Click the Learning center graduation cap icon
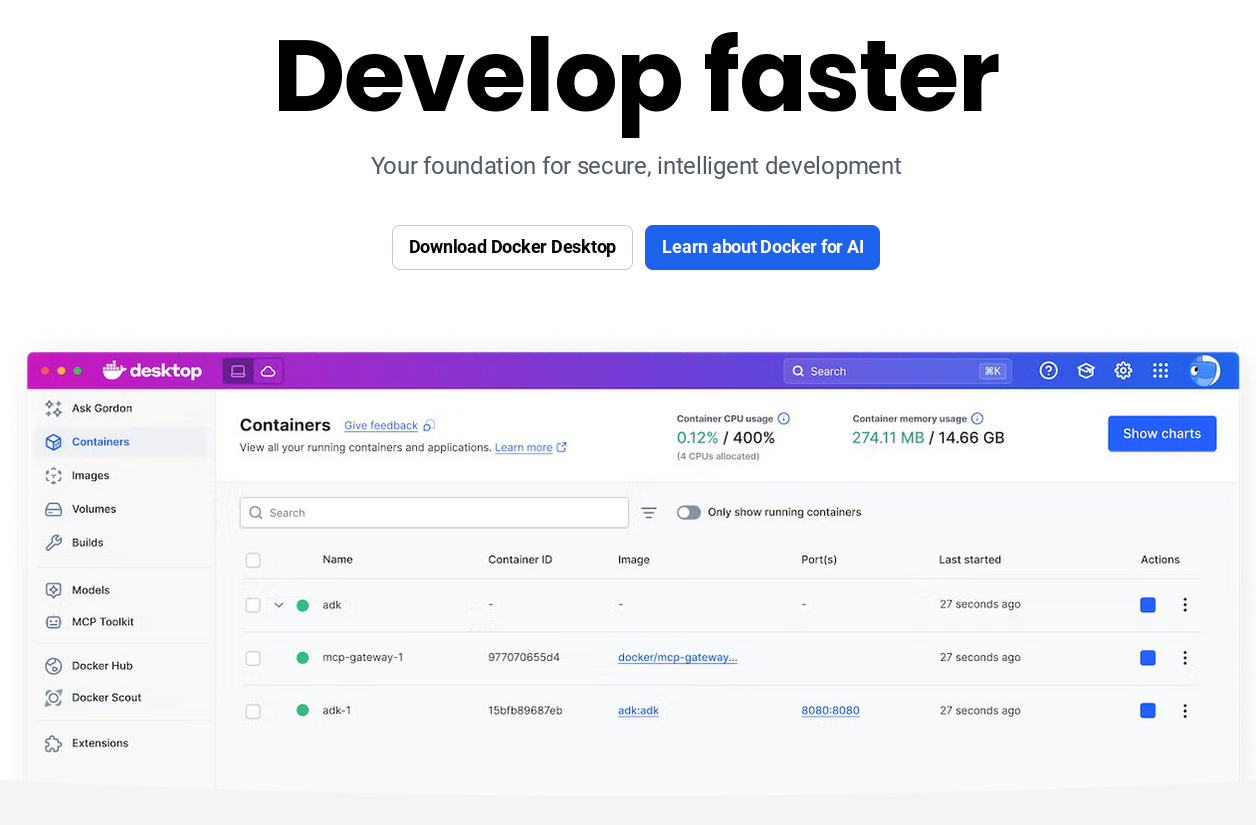 1086,371
